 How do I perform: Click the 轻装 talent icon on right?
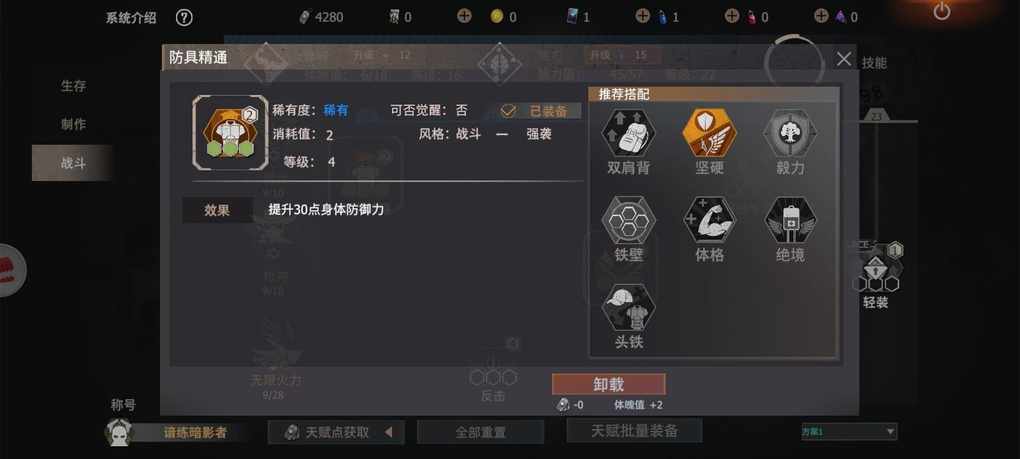point(876,268)
